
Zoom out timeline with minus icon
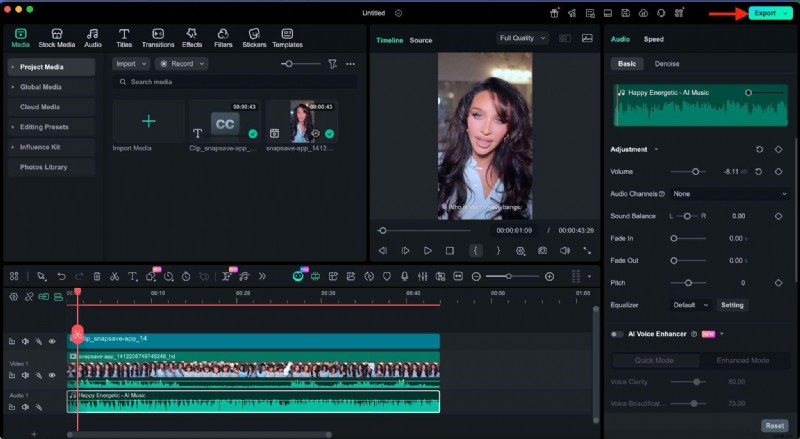click(476, 277)
